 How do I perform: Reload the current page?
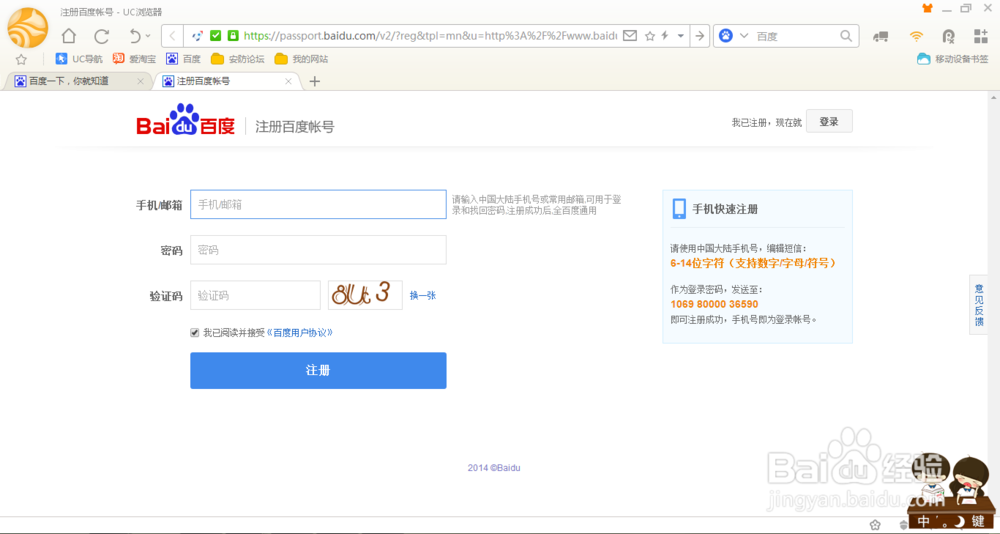(x=101, y=36)
